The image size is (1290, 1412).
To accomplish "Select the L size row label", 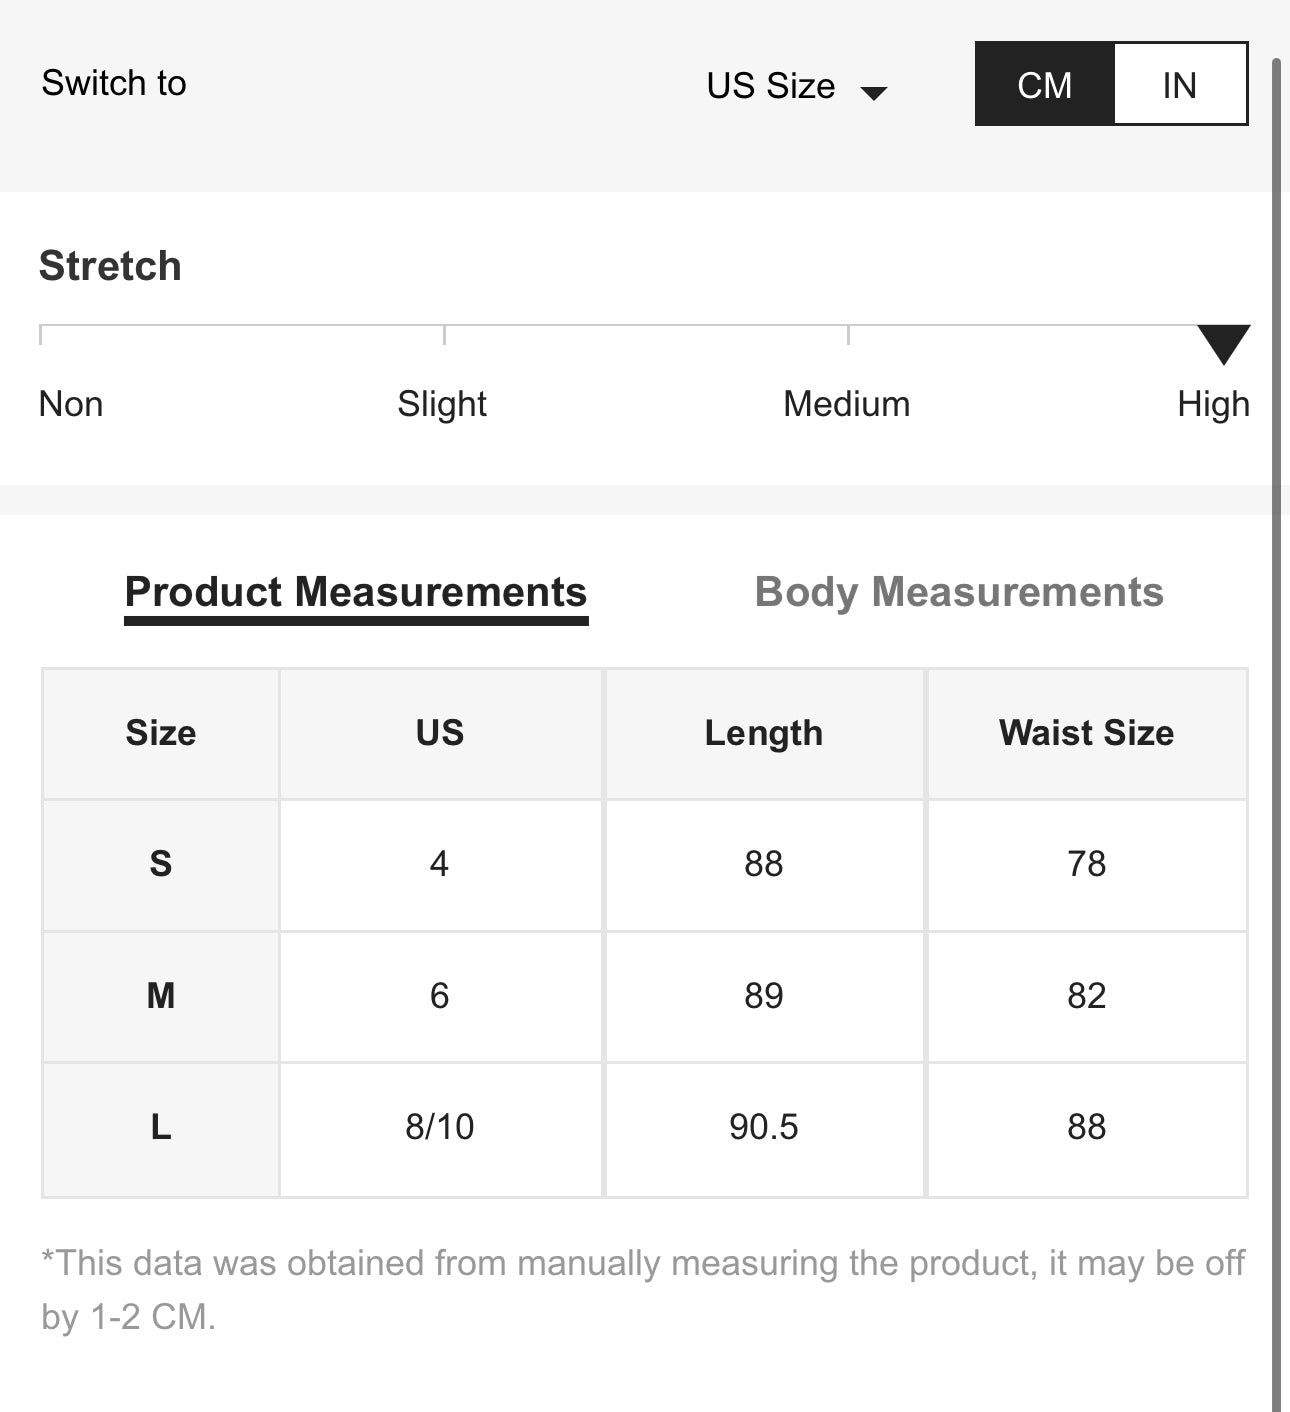I will 161,1128.
